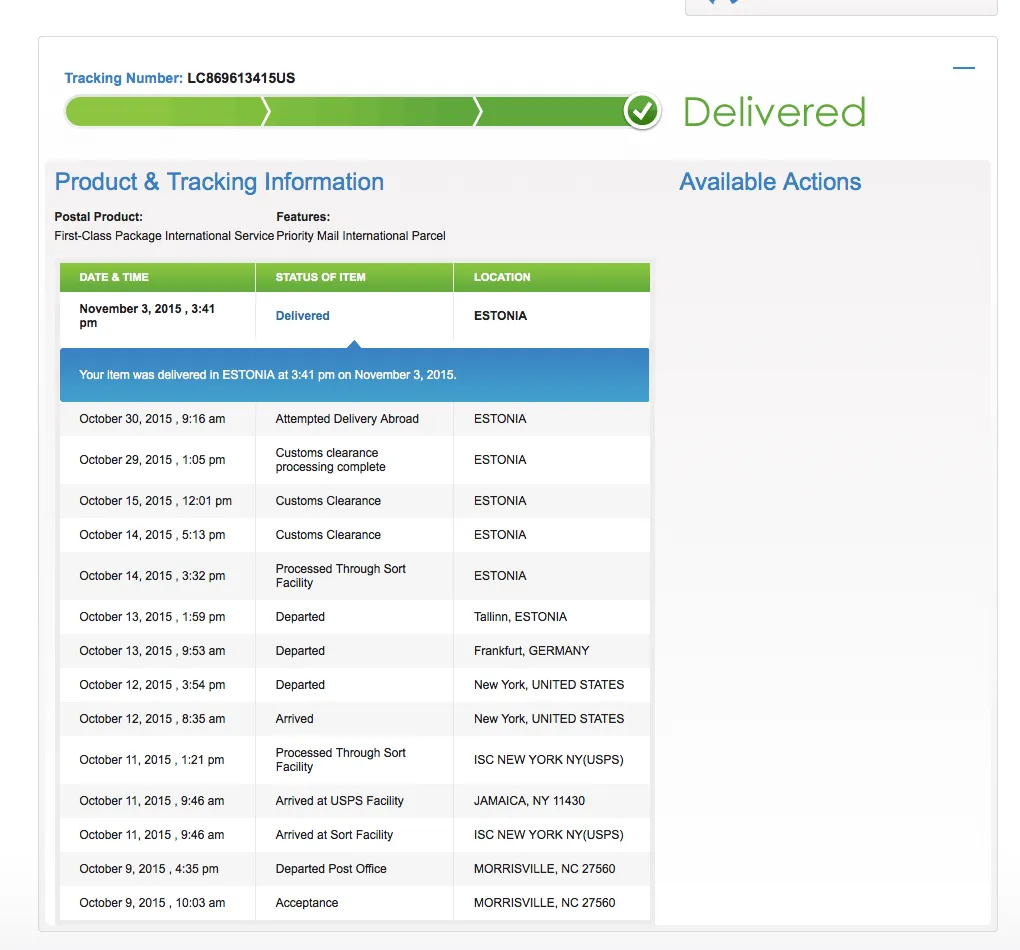Click the Departed Post Office status
The width and height of the screenshot is (1020, 950).
point(330,869)
